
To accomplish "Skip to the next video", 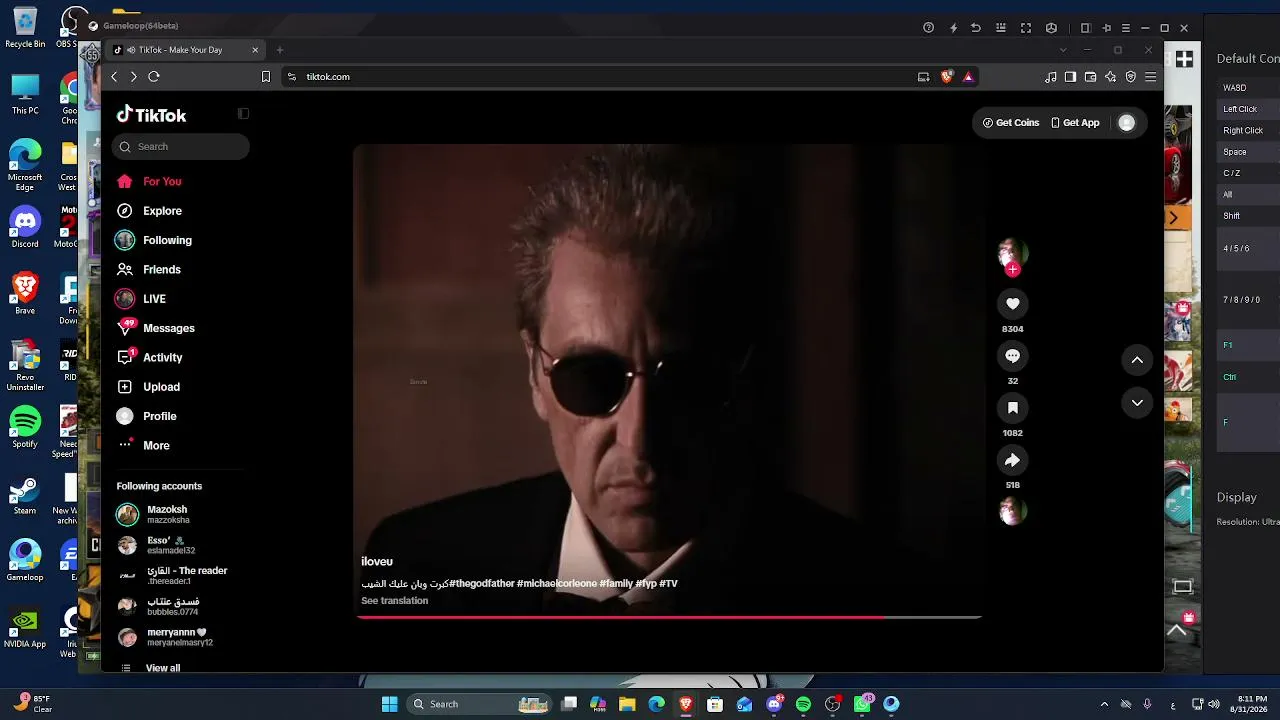I will (1137, 403).
